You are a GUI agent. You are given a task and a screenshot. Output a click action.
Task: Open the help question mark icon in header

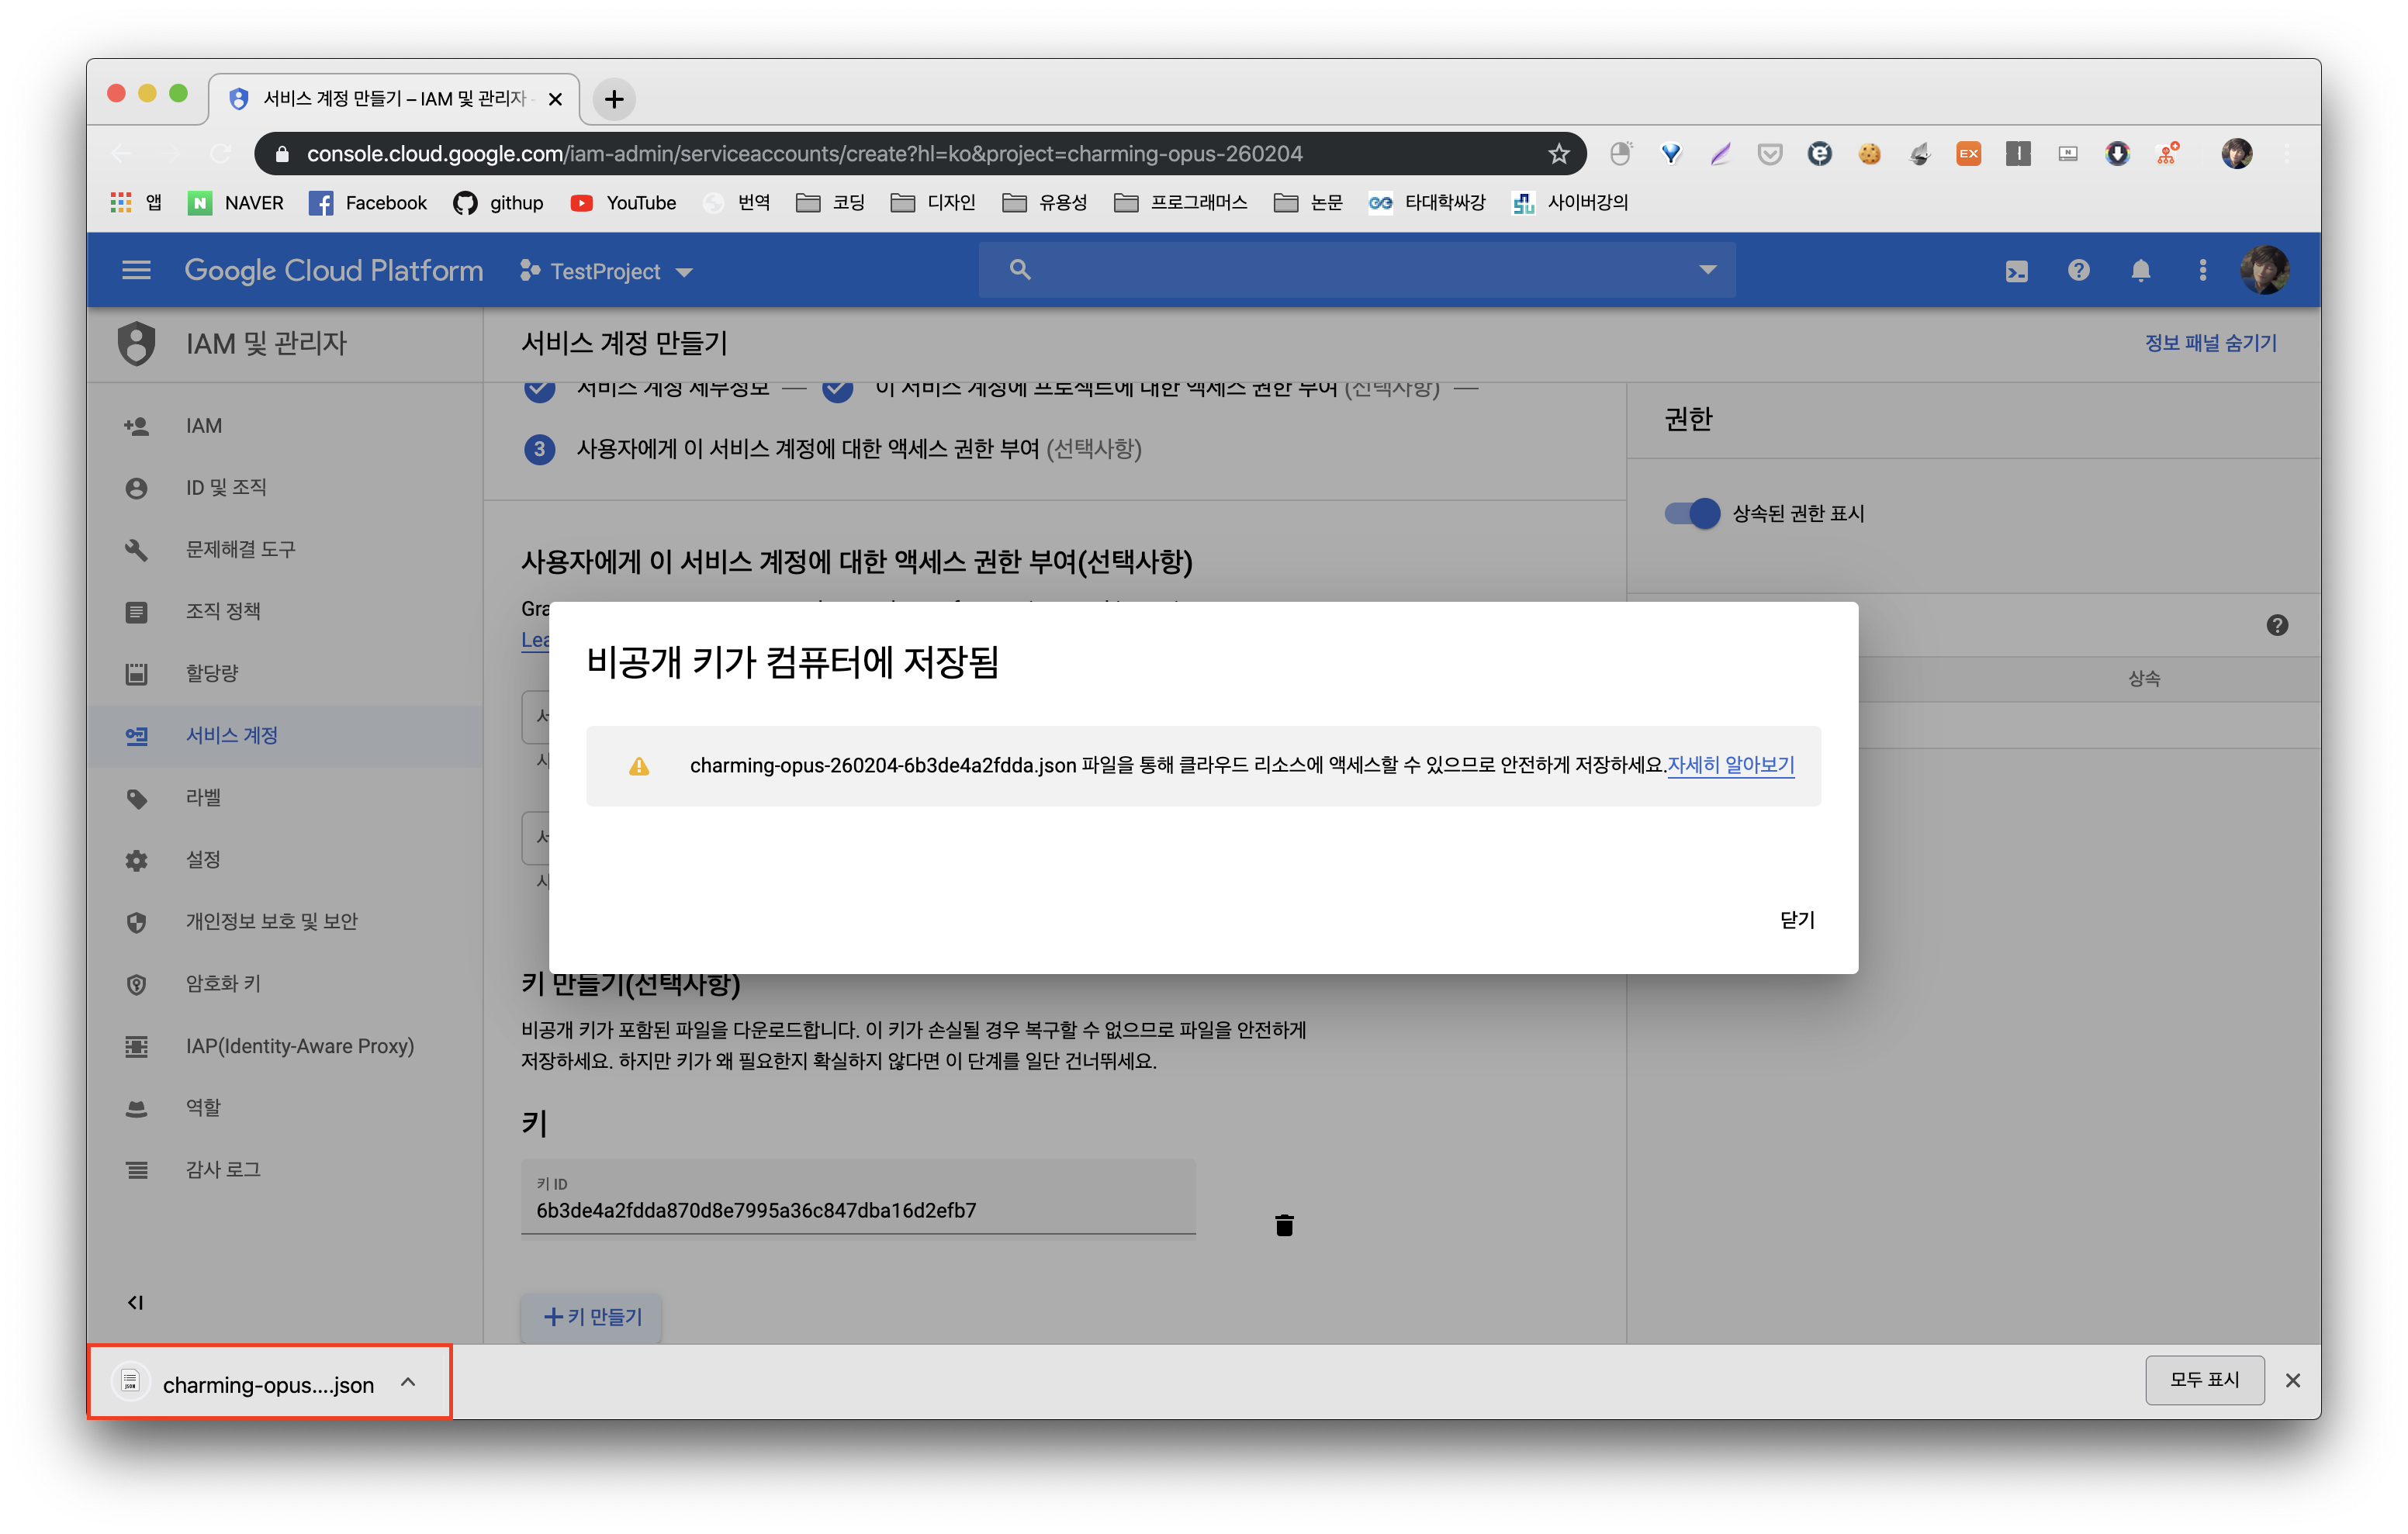click(2078, 271)
